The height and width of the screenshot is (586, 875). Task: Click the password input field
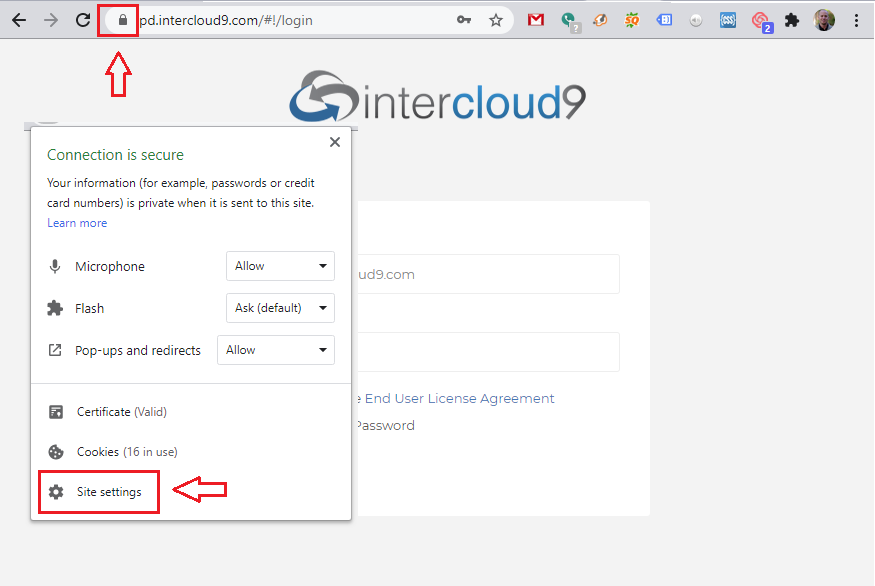[488, 352]
